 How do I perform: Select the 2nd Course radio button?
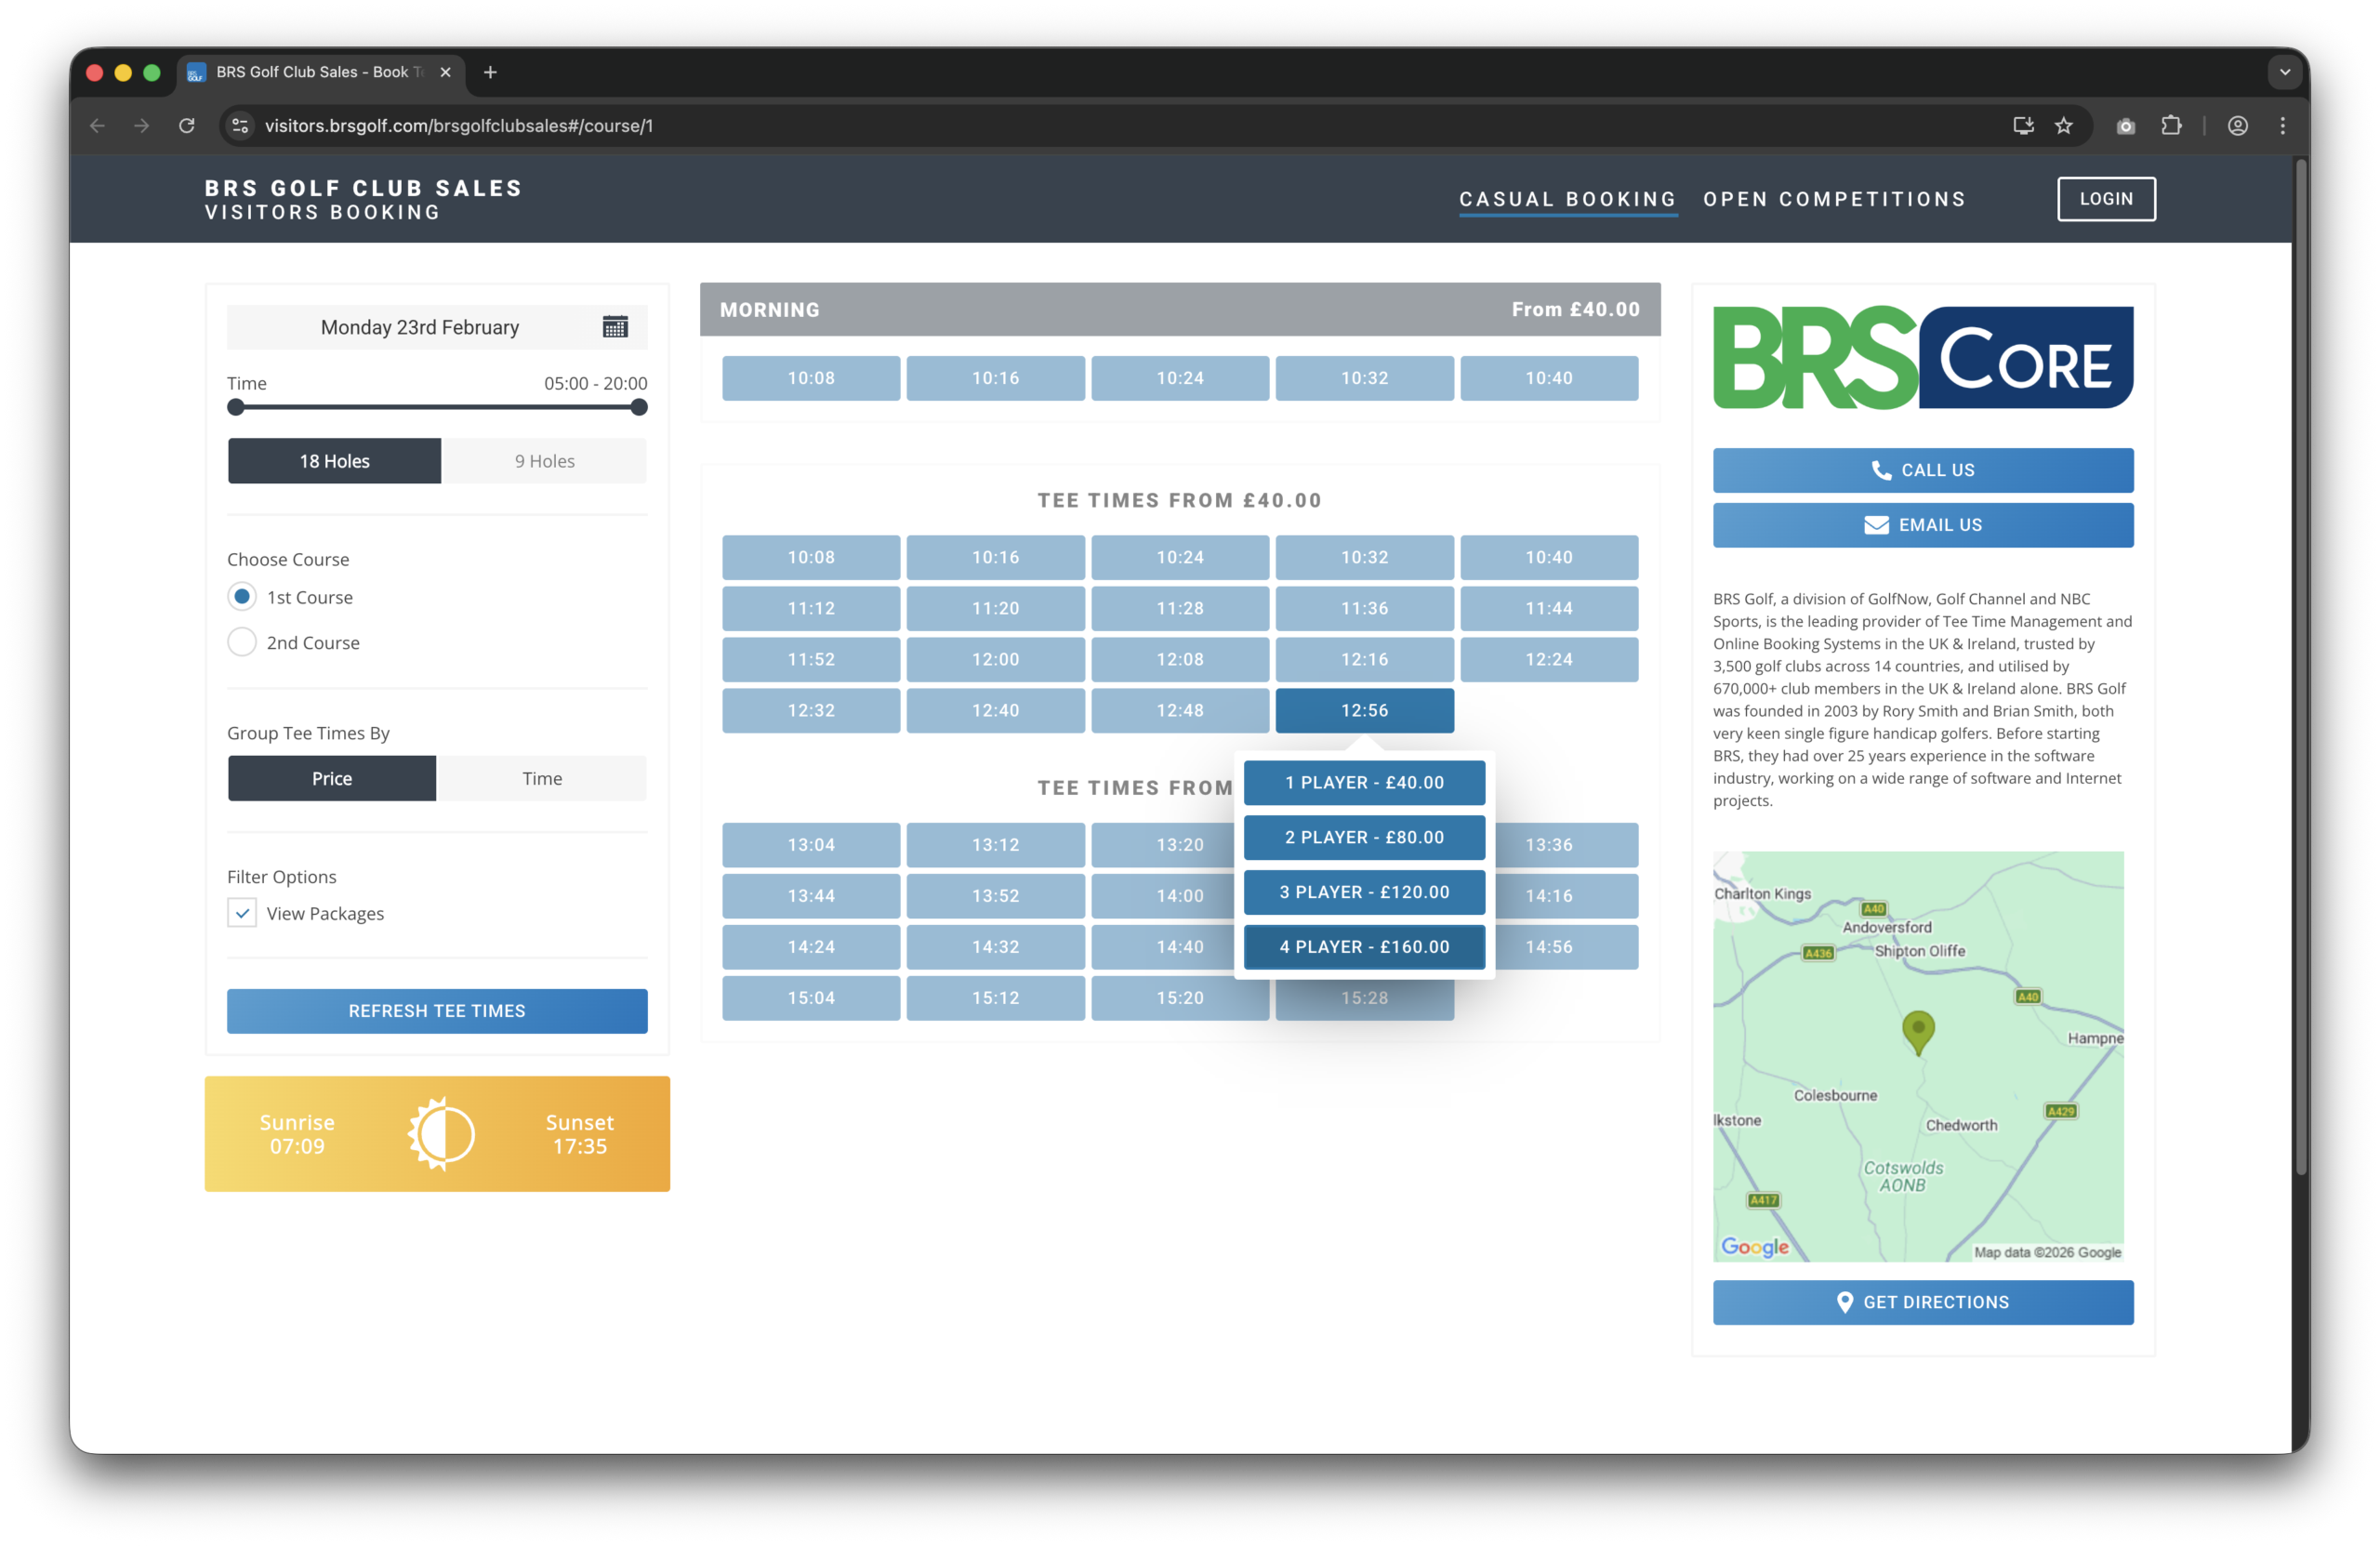[x=242, y=642]
